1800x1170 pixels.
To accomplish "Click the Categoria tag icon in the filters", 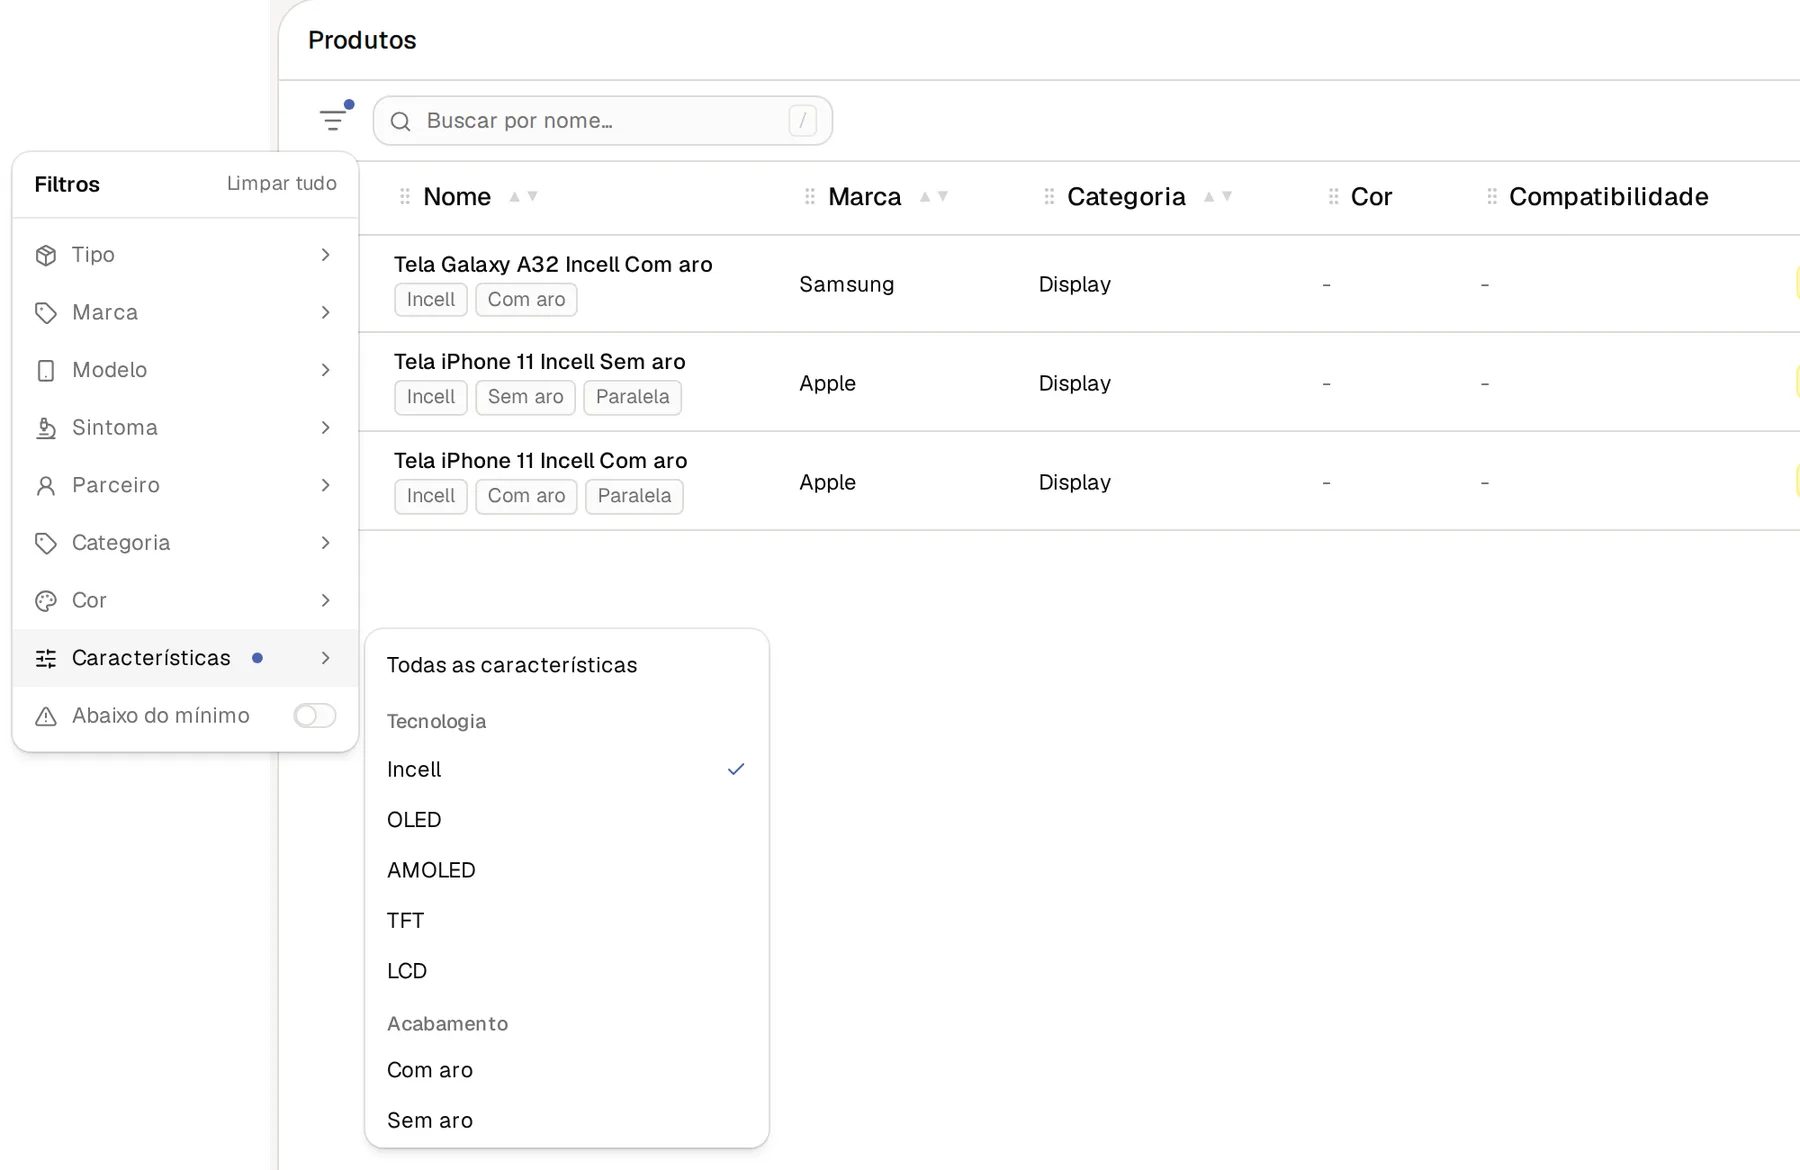I will (46, 543).
